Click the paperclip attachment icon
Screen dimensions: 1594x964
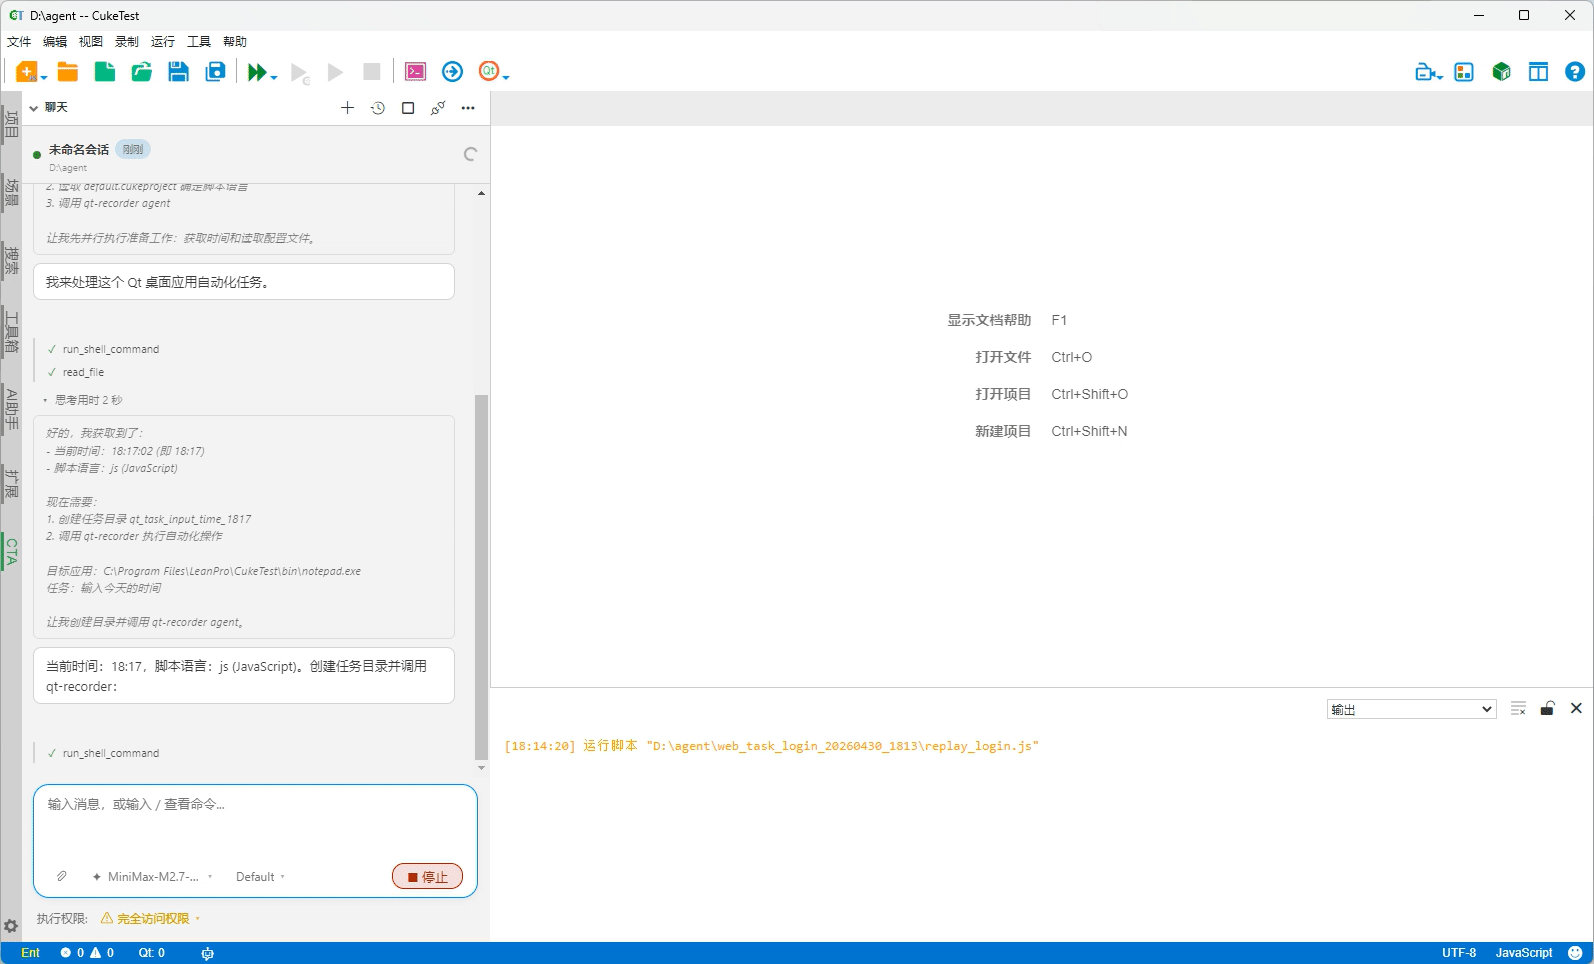[61, 876]
